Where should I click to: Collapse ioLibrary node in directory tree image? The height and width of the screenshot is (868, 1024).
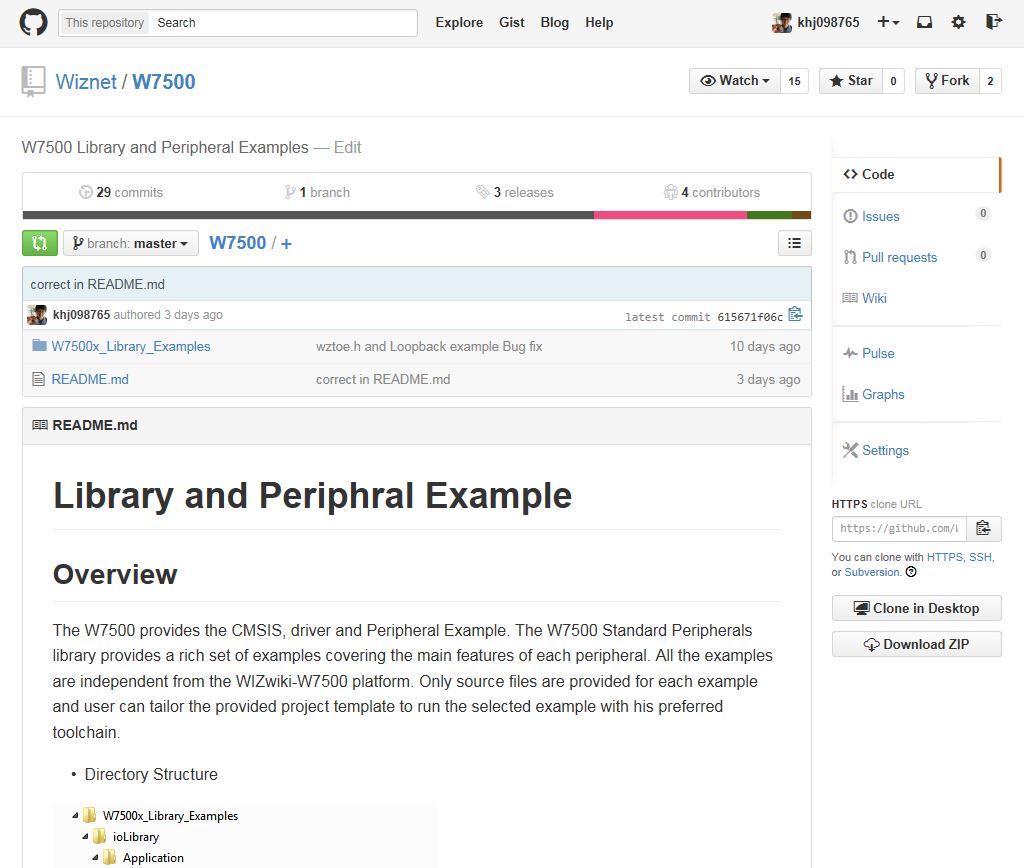pos(85,837)
